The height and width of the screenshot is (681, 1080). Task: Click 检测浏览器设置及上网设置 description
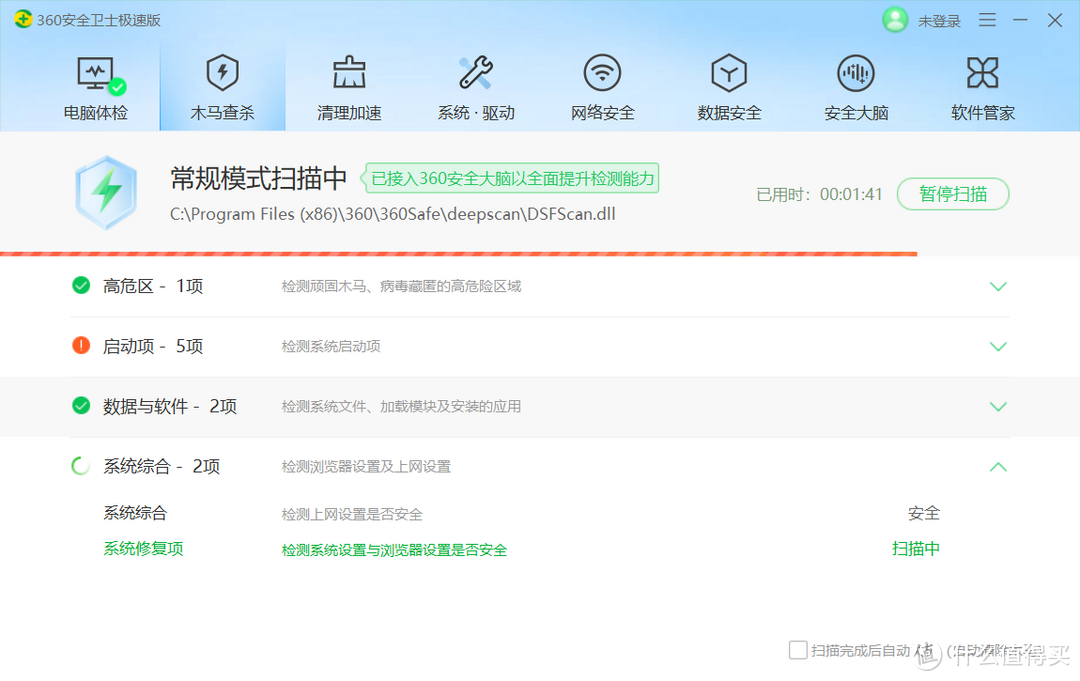click(x=366, y=467)
